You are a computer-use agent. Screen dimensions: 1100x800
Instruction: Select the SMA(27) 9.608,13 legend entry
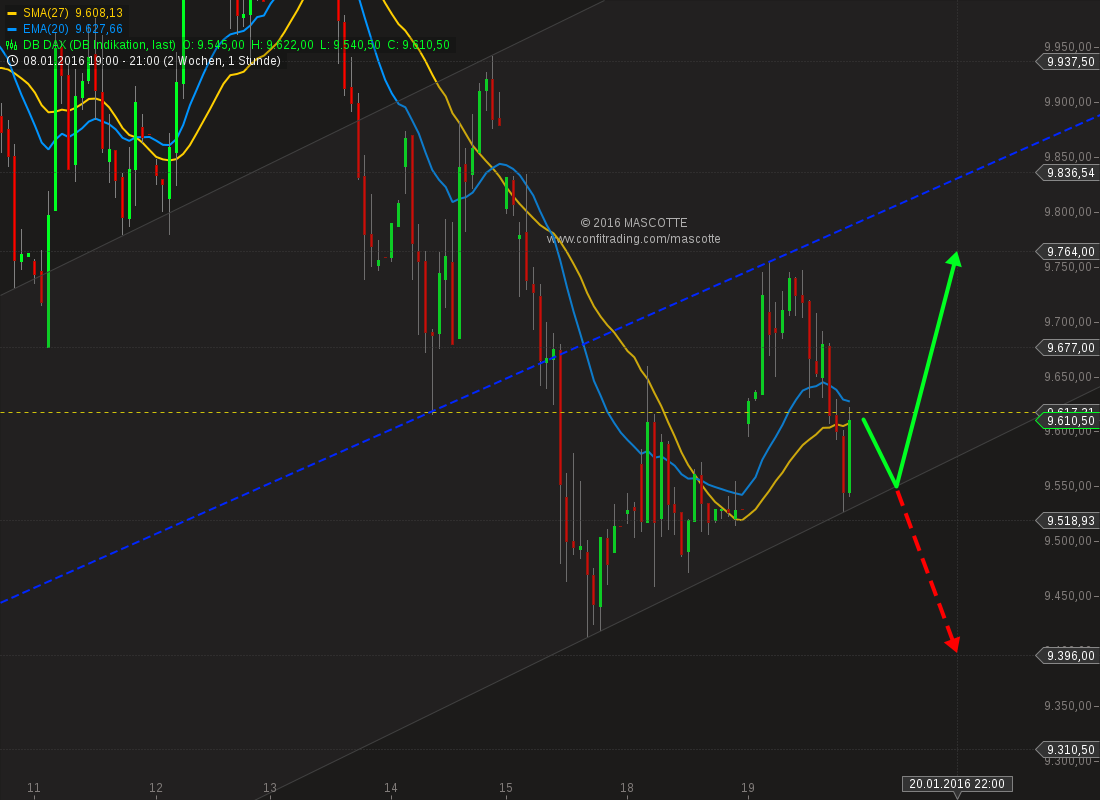point(65,13)
